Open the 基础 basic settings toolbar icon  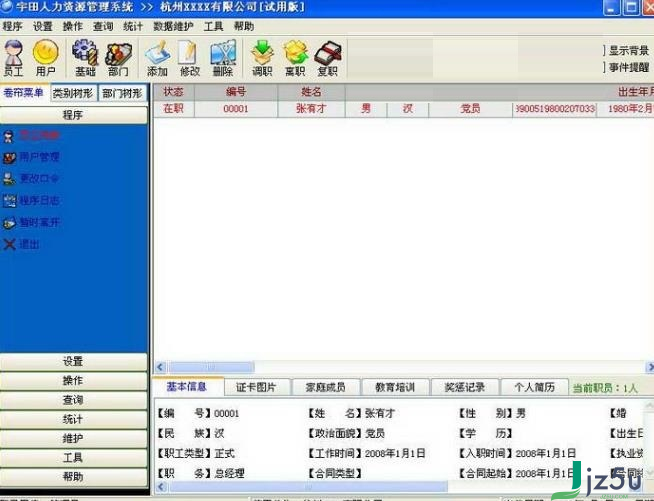click(85, 58)
